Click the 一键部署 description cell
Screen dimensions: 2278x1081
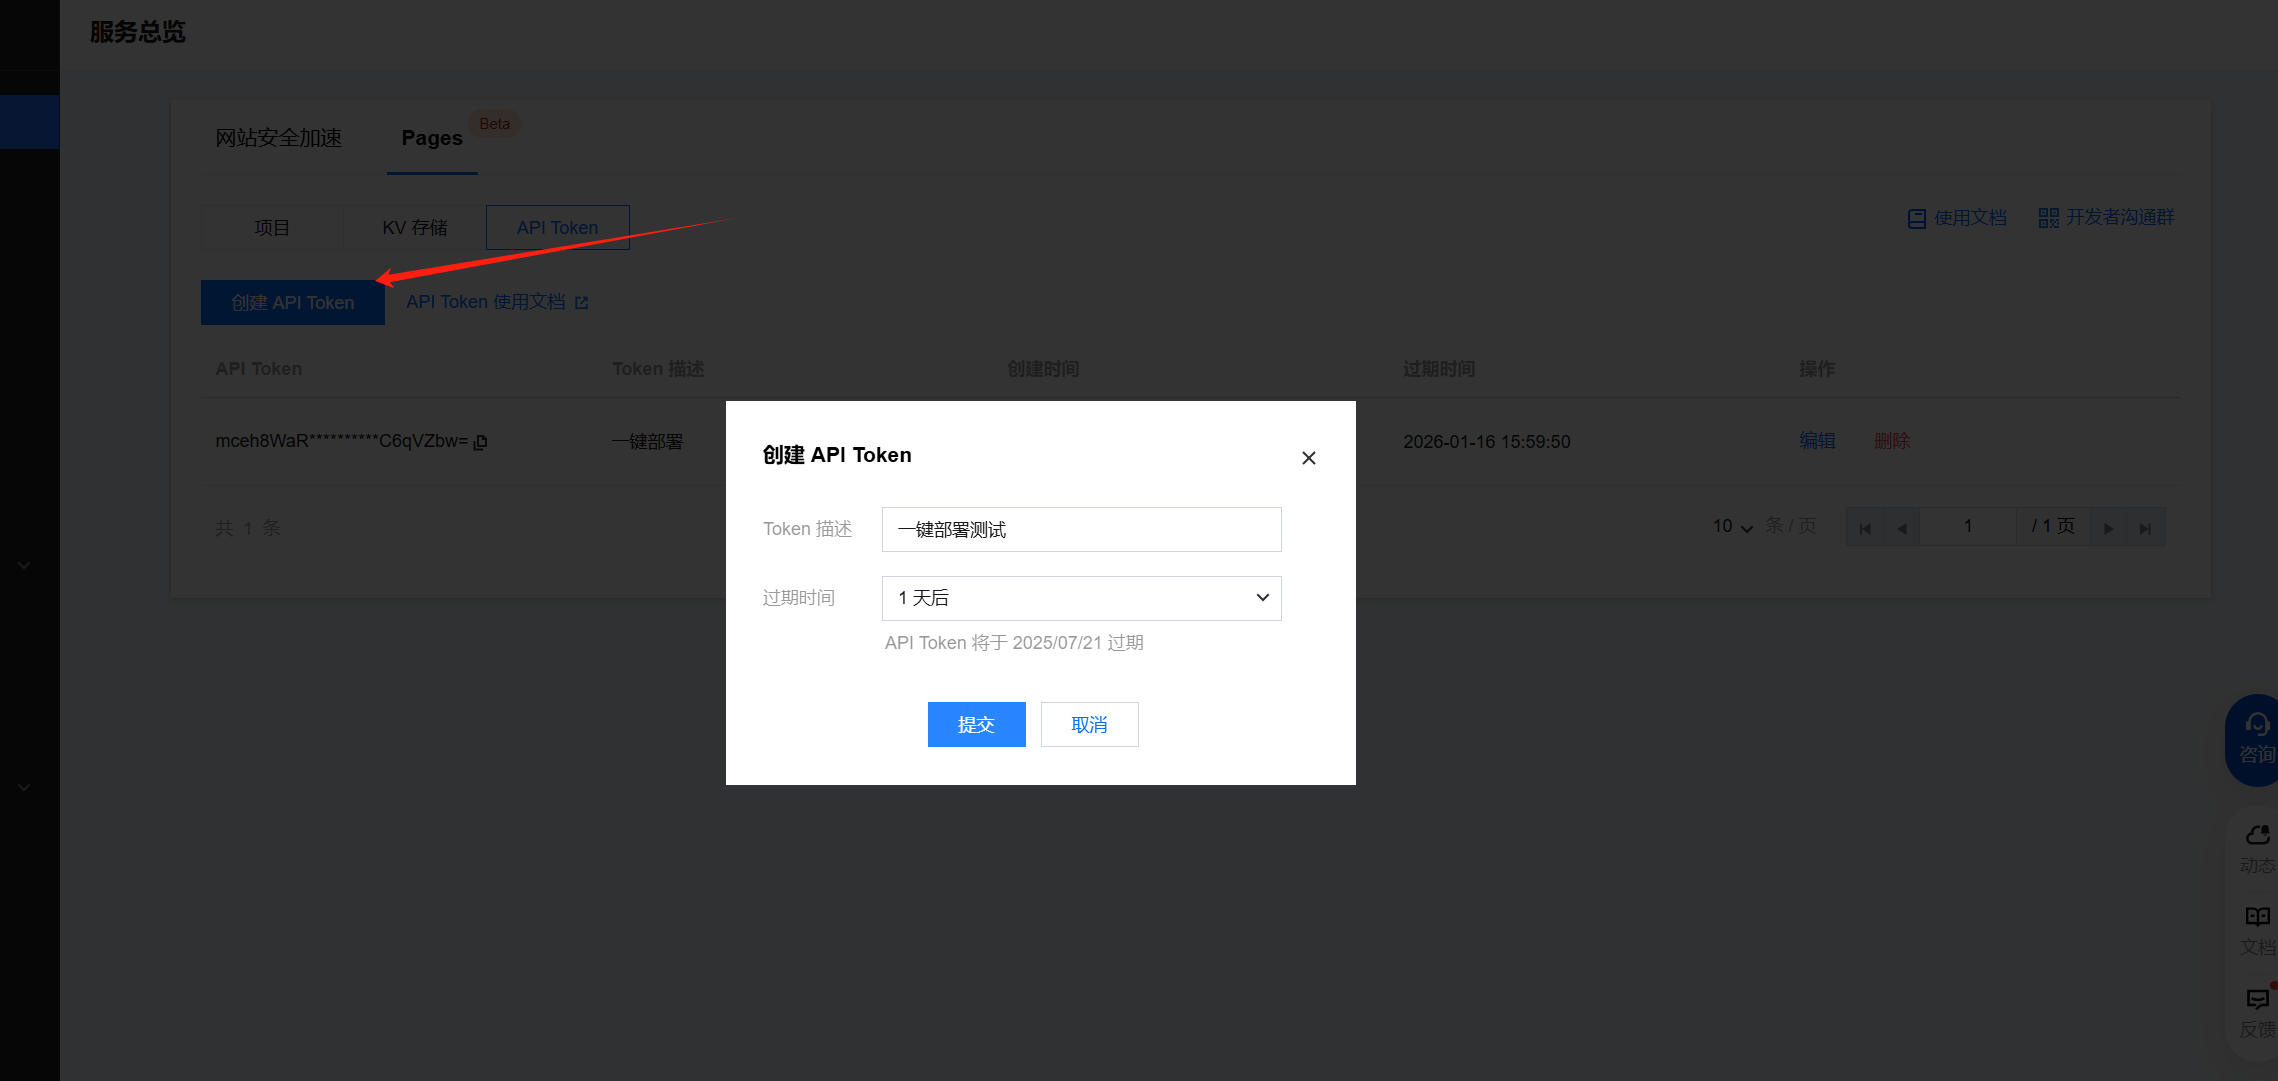tap(647, 441)
